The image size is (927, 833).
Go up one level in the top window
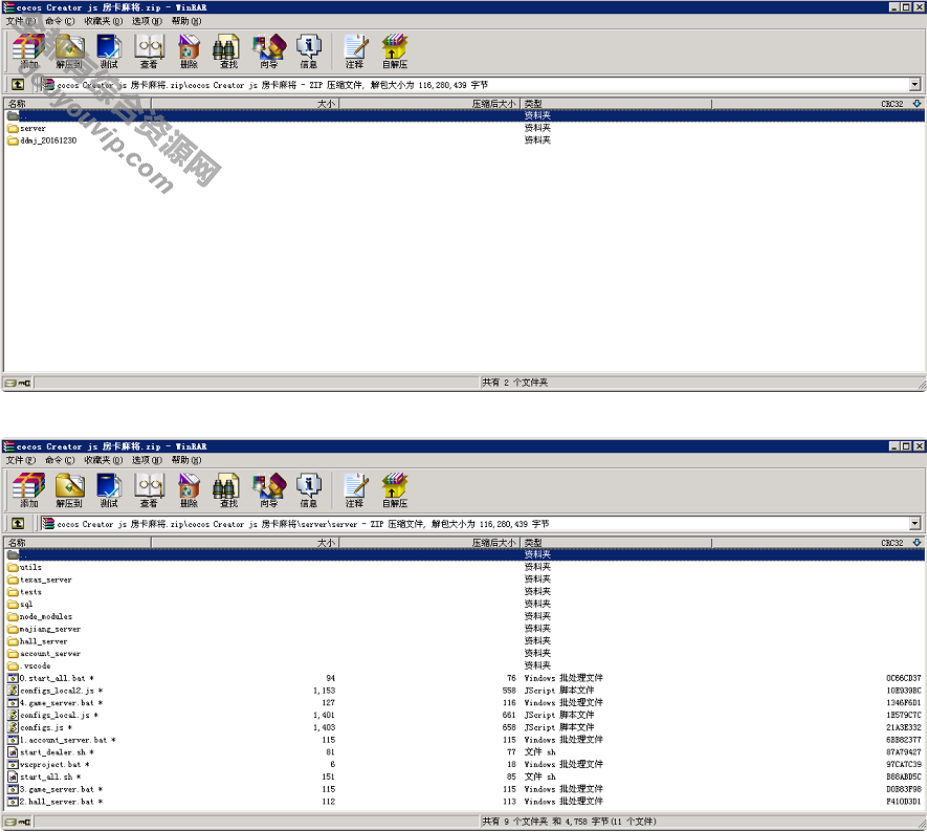(18, 85)
